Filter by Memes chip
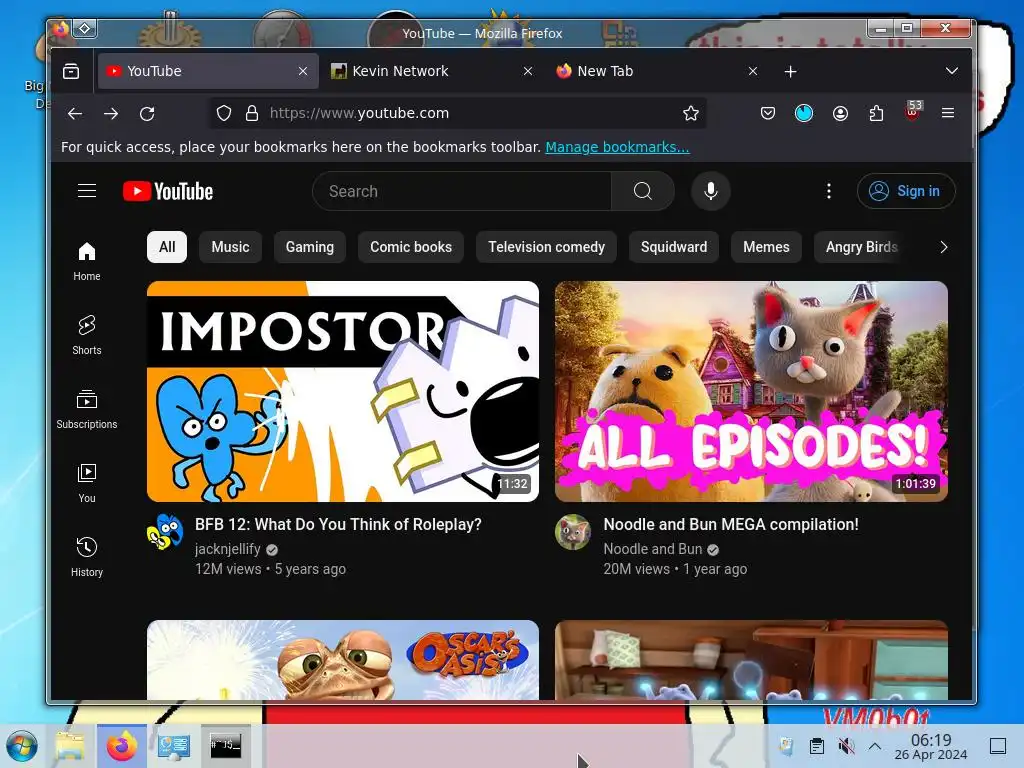Viewport: 1024px width, 768px height. [766, 247]
